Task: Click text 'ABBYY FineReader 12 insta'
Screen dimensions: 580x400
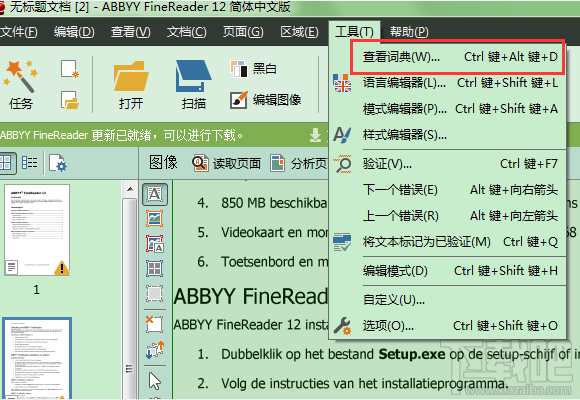Action: tap(250, 325)
